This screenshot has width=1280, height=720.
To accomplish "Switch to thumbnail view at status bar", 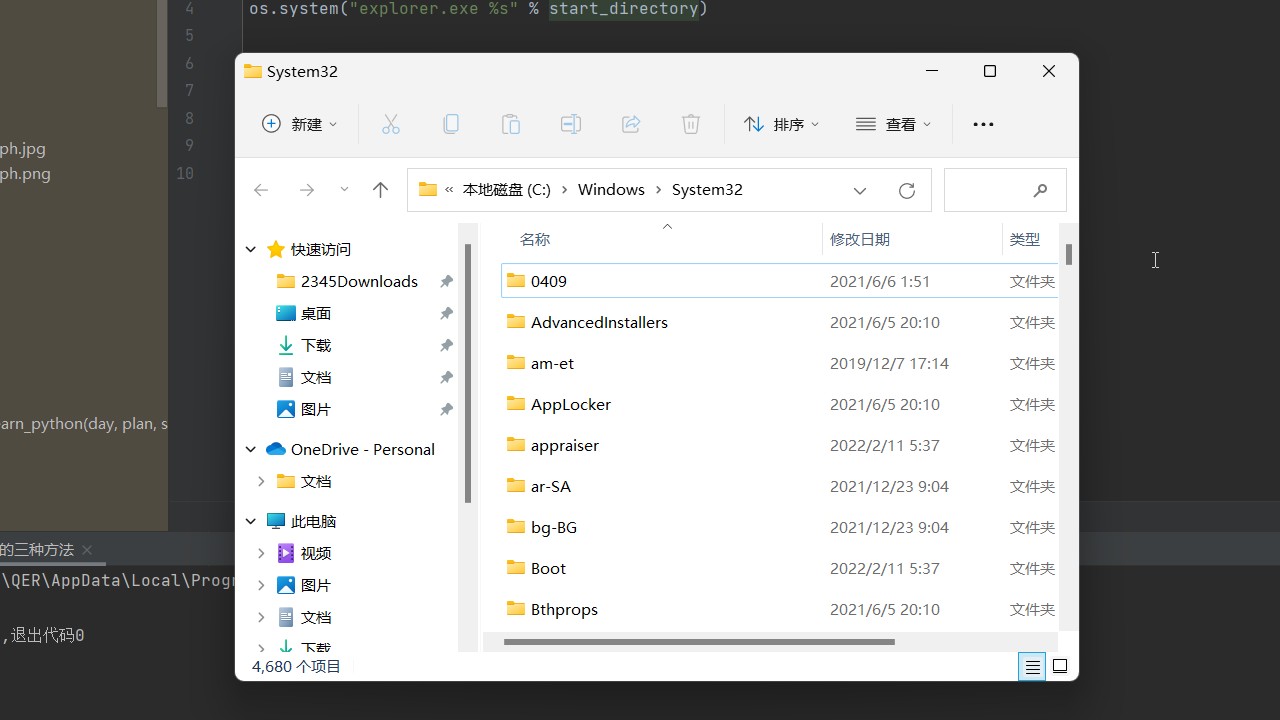I will point(1059,666).
